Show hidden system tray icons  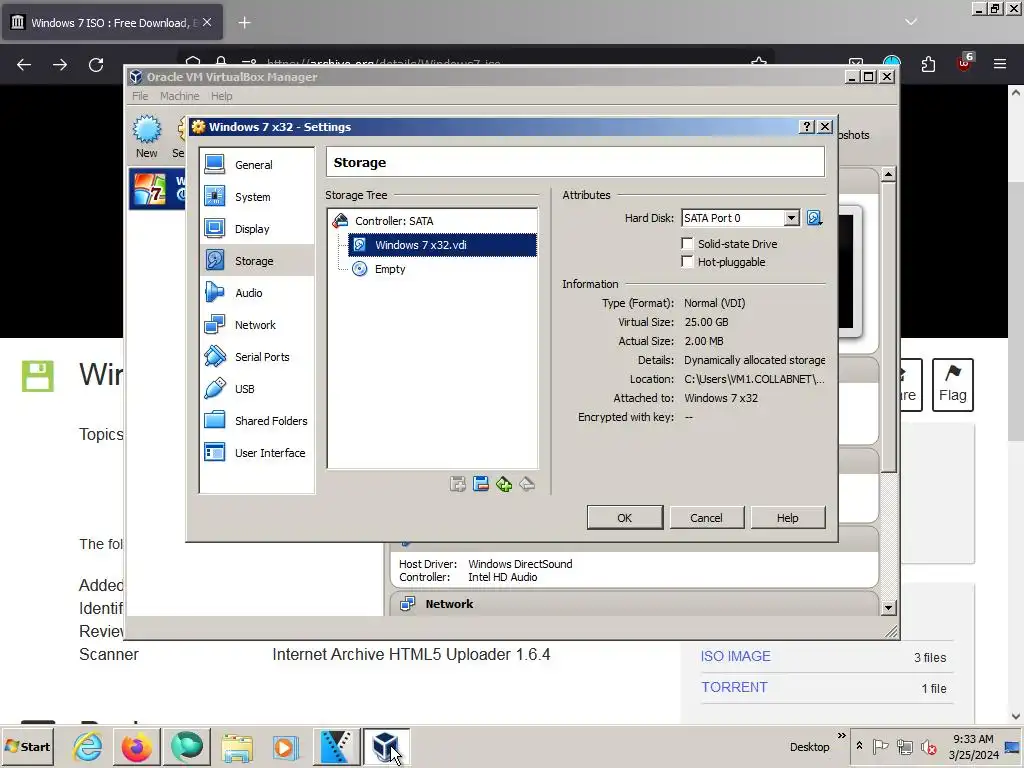[x=859, y=746]
